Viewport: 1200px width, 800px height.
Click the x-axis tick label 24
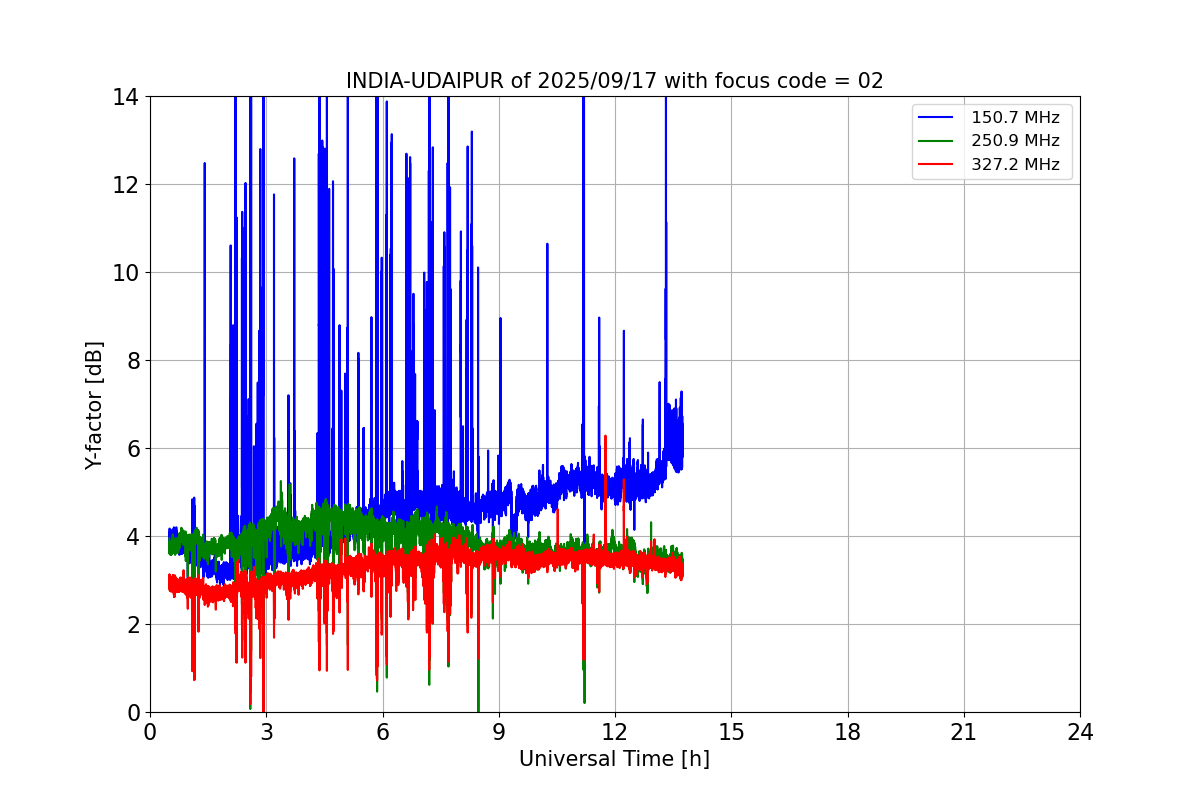pos(1080,731)
